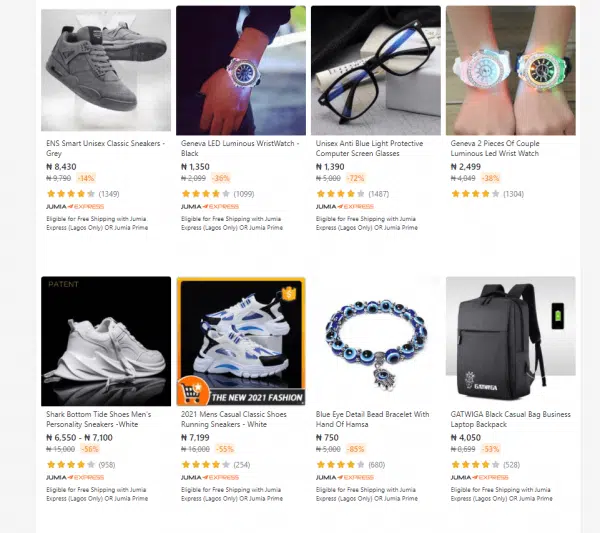Click Jumia Express logo under Shark Bottom shoes

click(x=75, y=478)
